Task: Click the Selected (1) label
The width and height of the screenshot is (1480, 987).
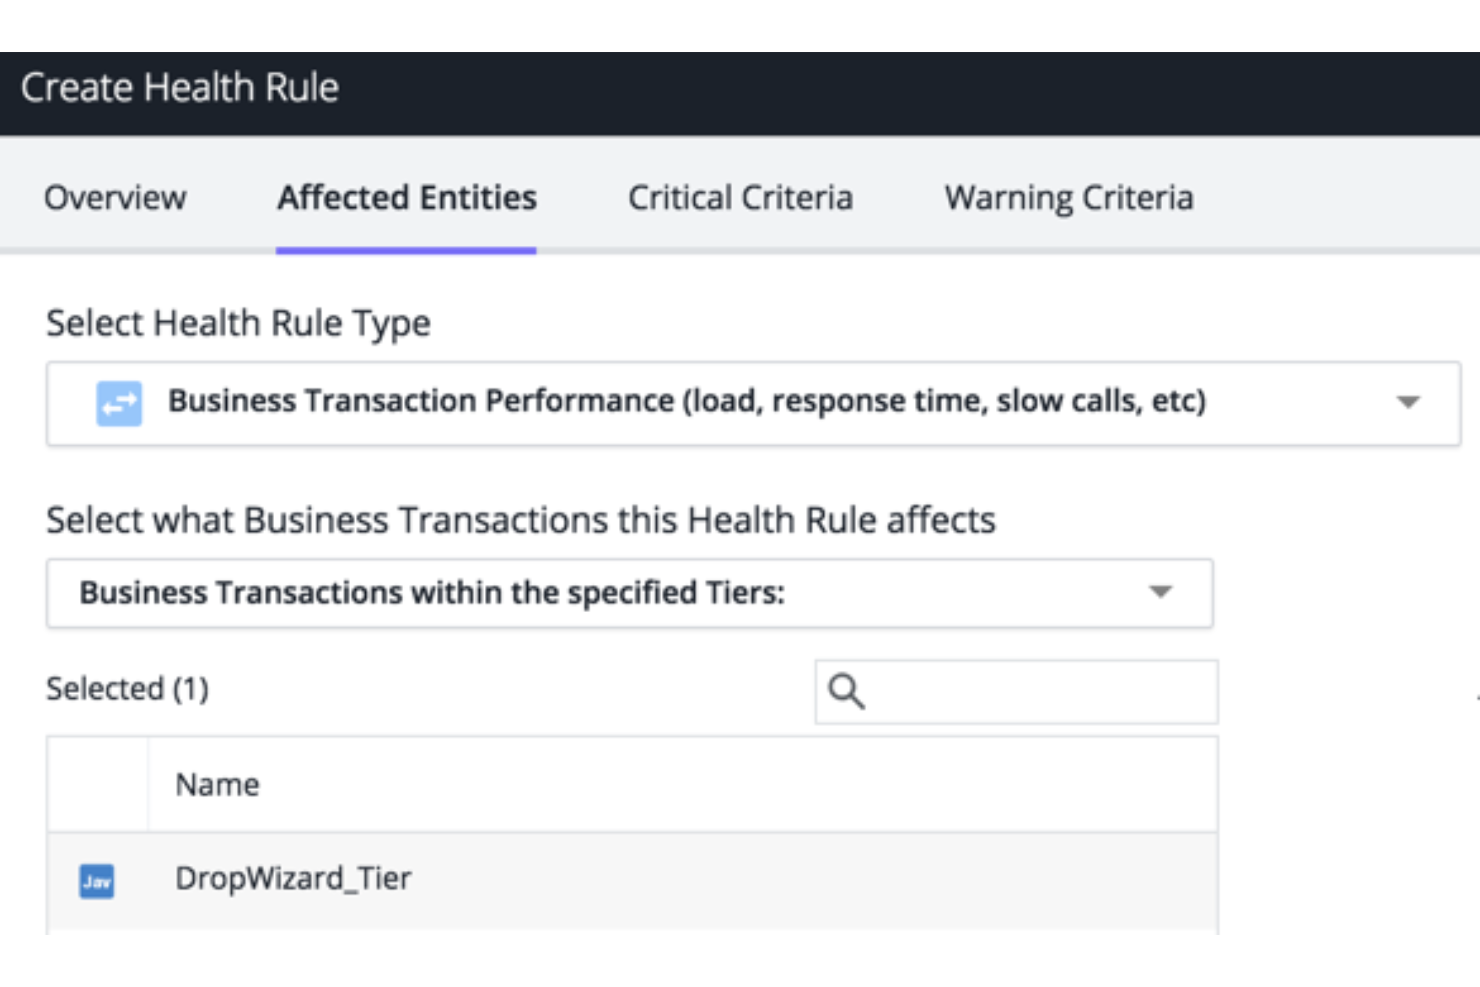Action: point(127,688)
